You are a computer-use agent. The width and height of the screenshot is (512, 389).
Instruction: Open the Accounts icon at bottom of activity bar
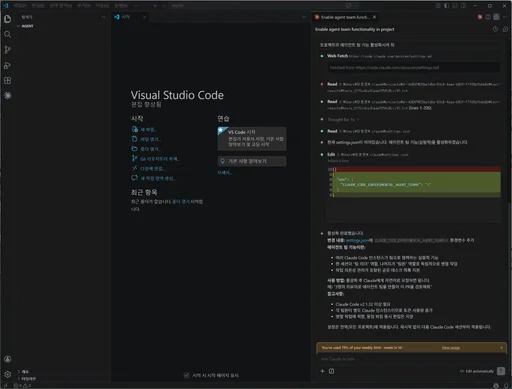click(8, 359)
